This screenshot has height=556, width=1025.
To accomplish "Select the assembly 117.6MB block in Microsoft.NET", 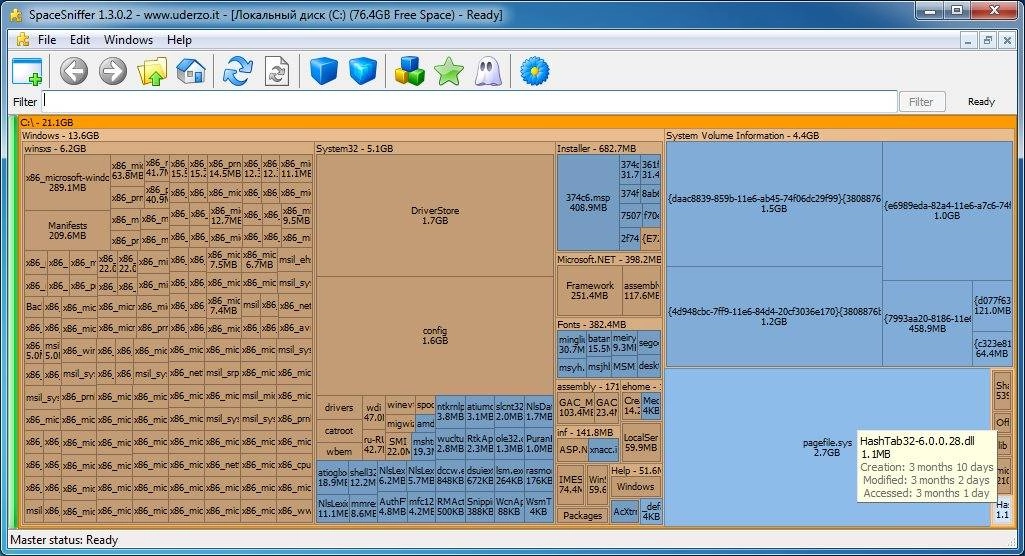I will pyautogui.click(x=641, y=290).
